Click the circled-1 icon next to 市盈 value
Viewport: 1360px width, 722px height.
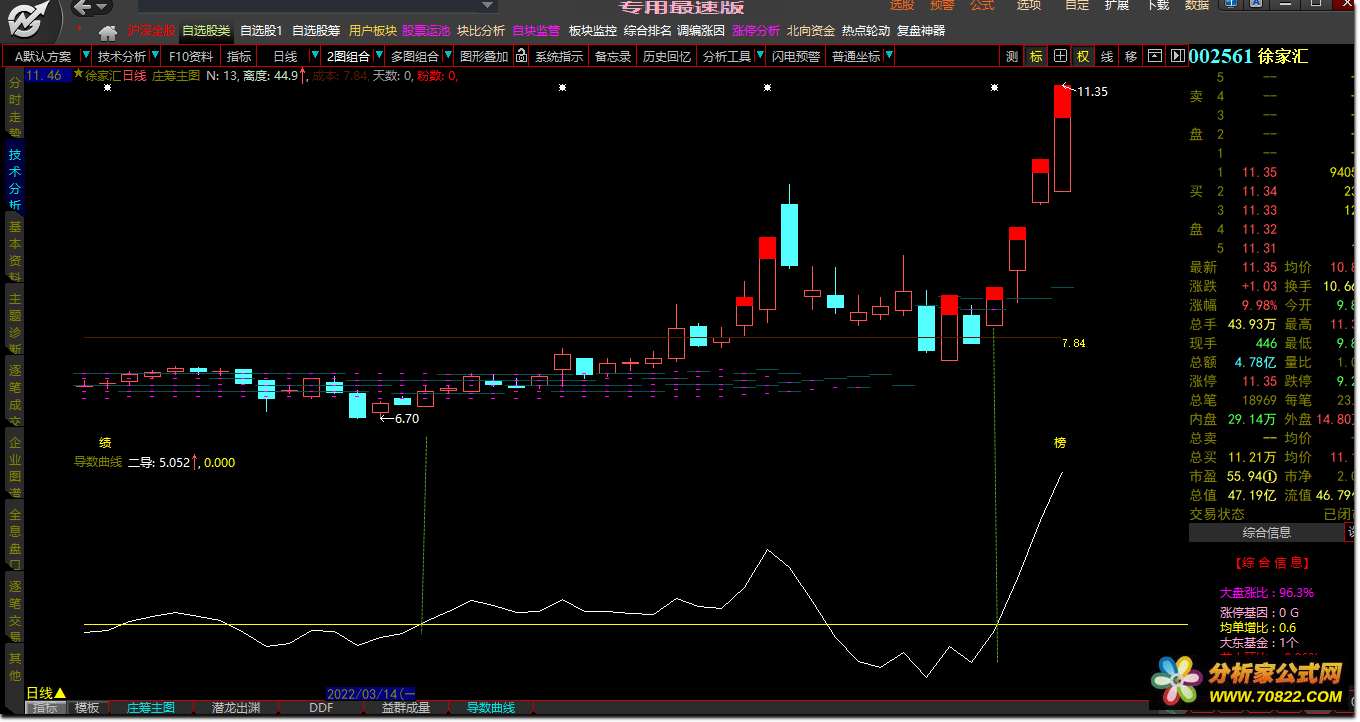tap(1271, 476)
